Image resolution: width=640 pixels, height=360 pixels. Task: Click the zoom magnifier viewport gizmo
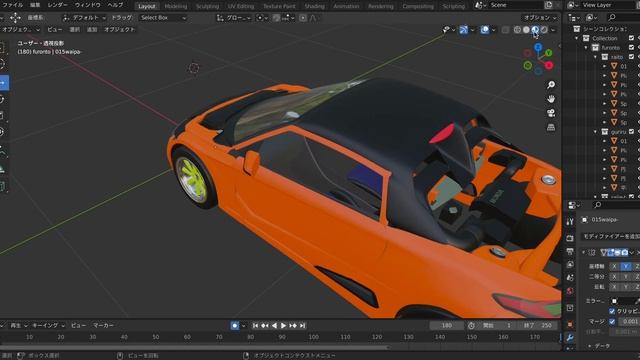click(551, 85)
